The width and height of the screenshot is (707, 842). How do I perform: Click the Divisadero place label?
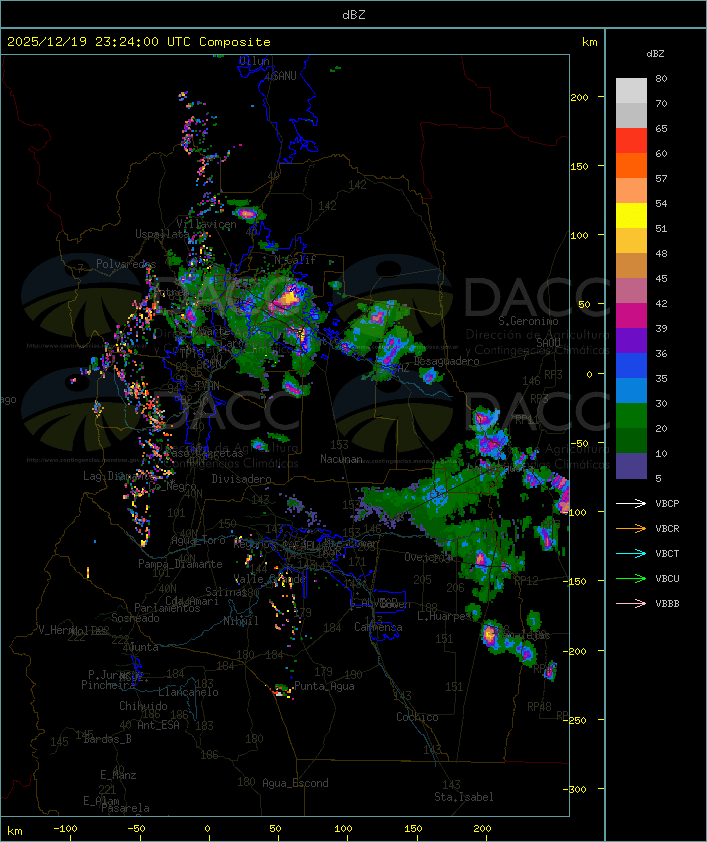(242, 478)
